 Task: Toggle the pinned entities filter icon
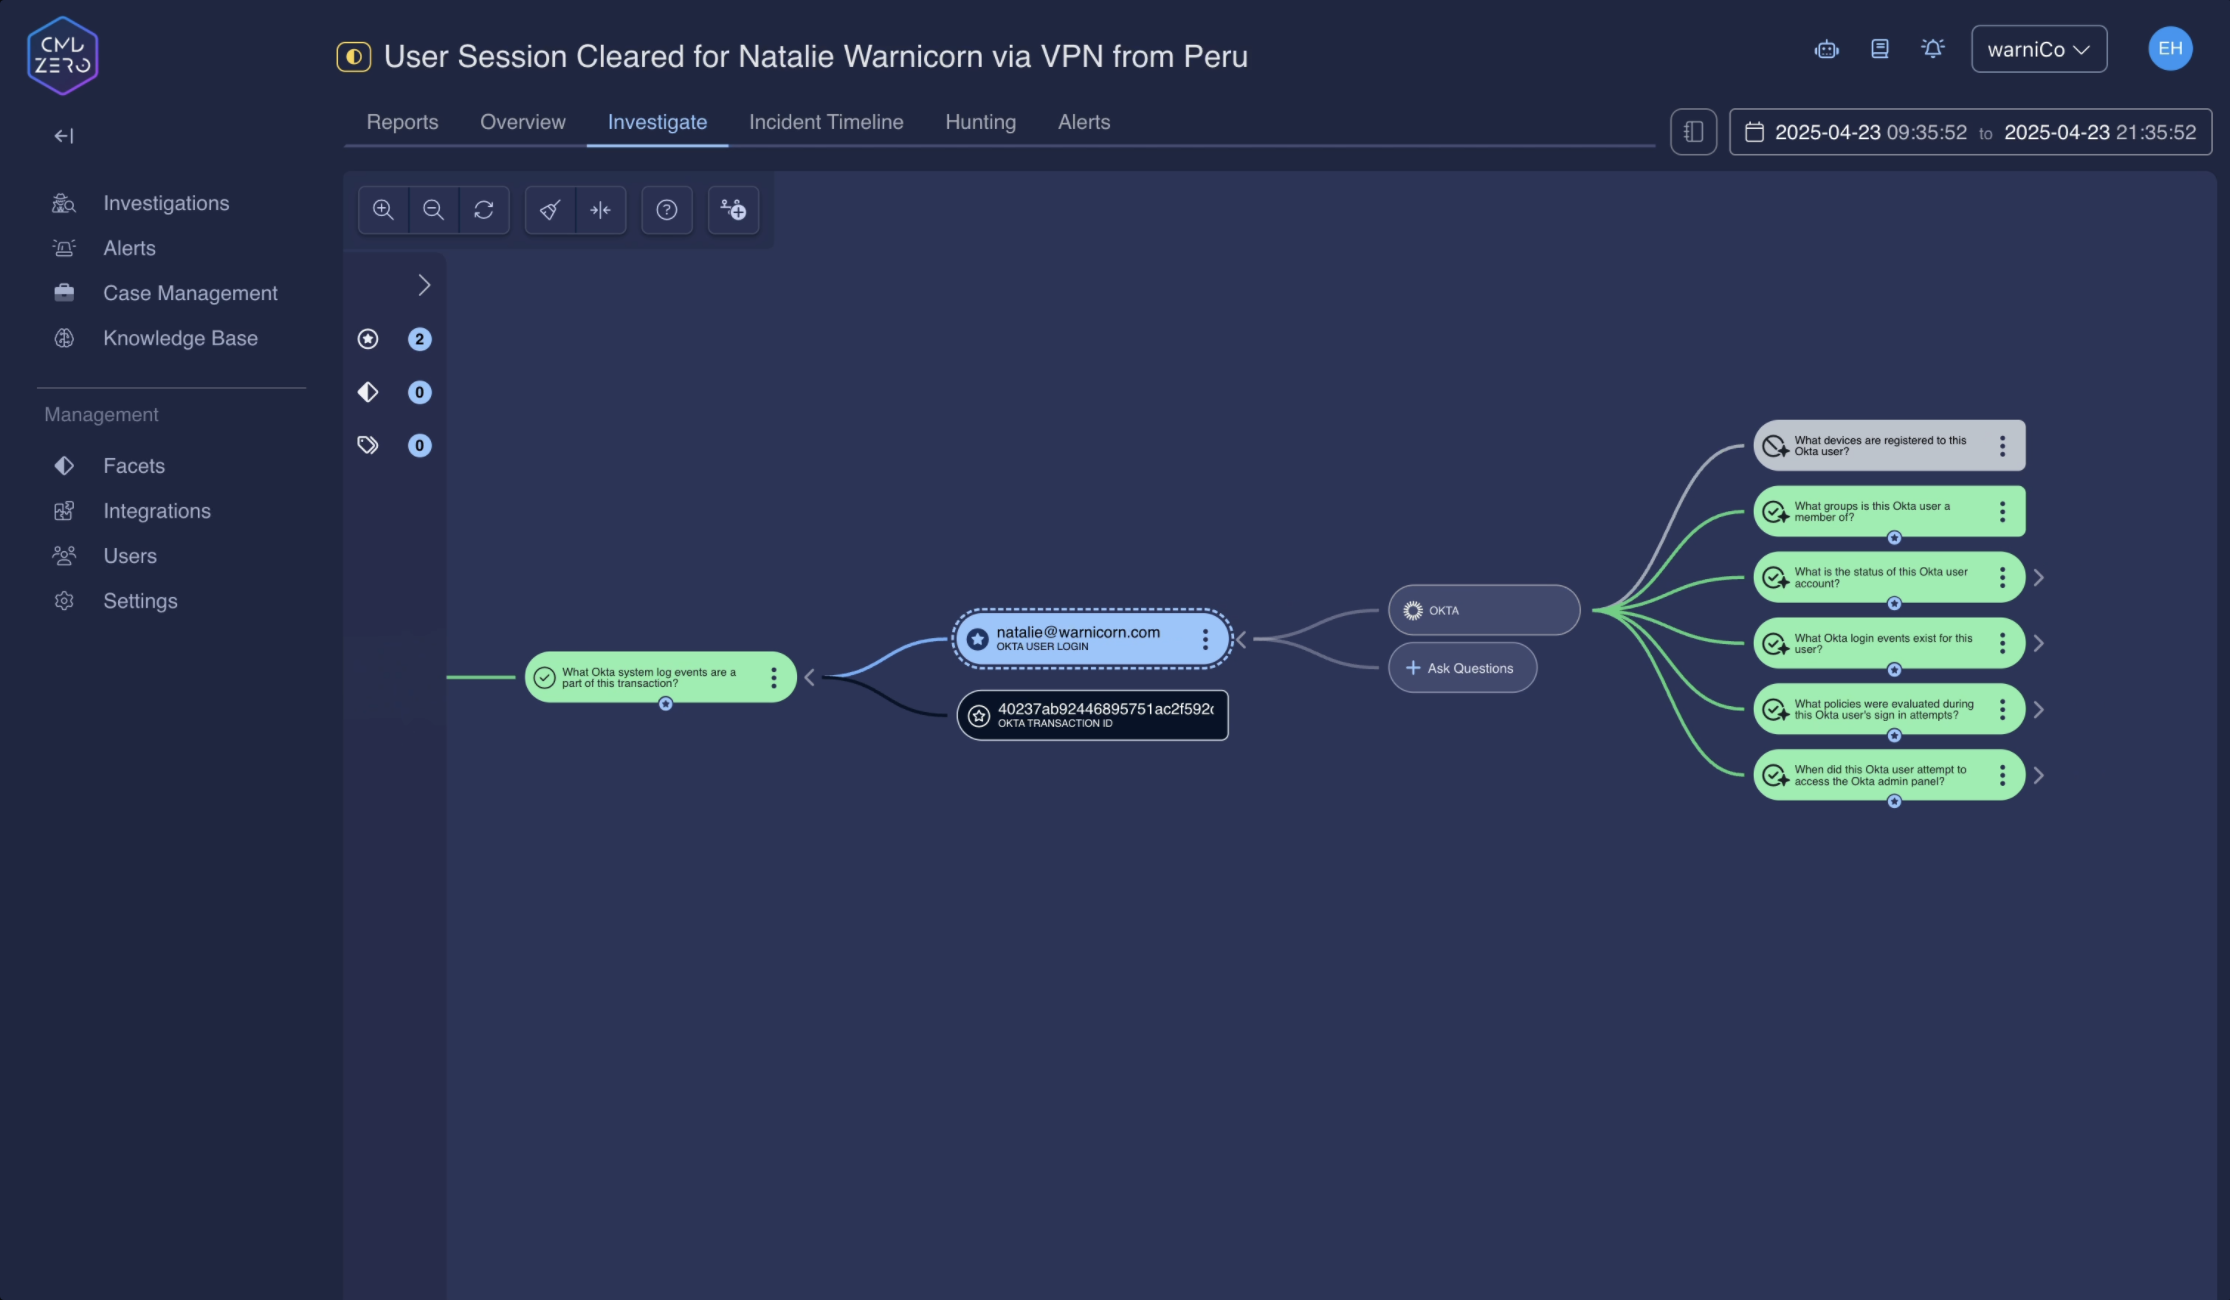click(x=368, y=339)
